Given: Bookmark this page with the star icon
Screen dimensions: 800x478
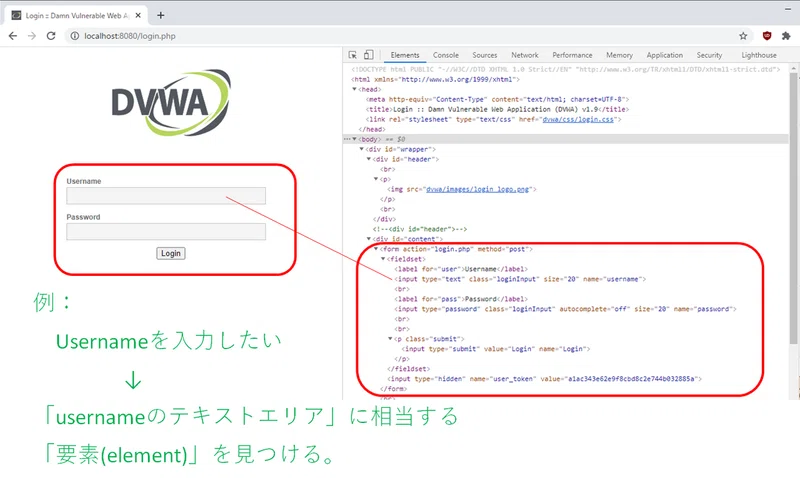Looking at the screenshot, I should tap(743, 36).
